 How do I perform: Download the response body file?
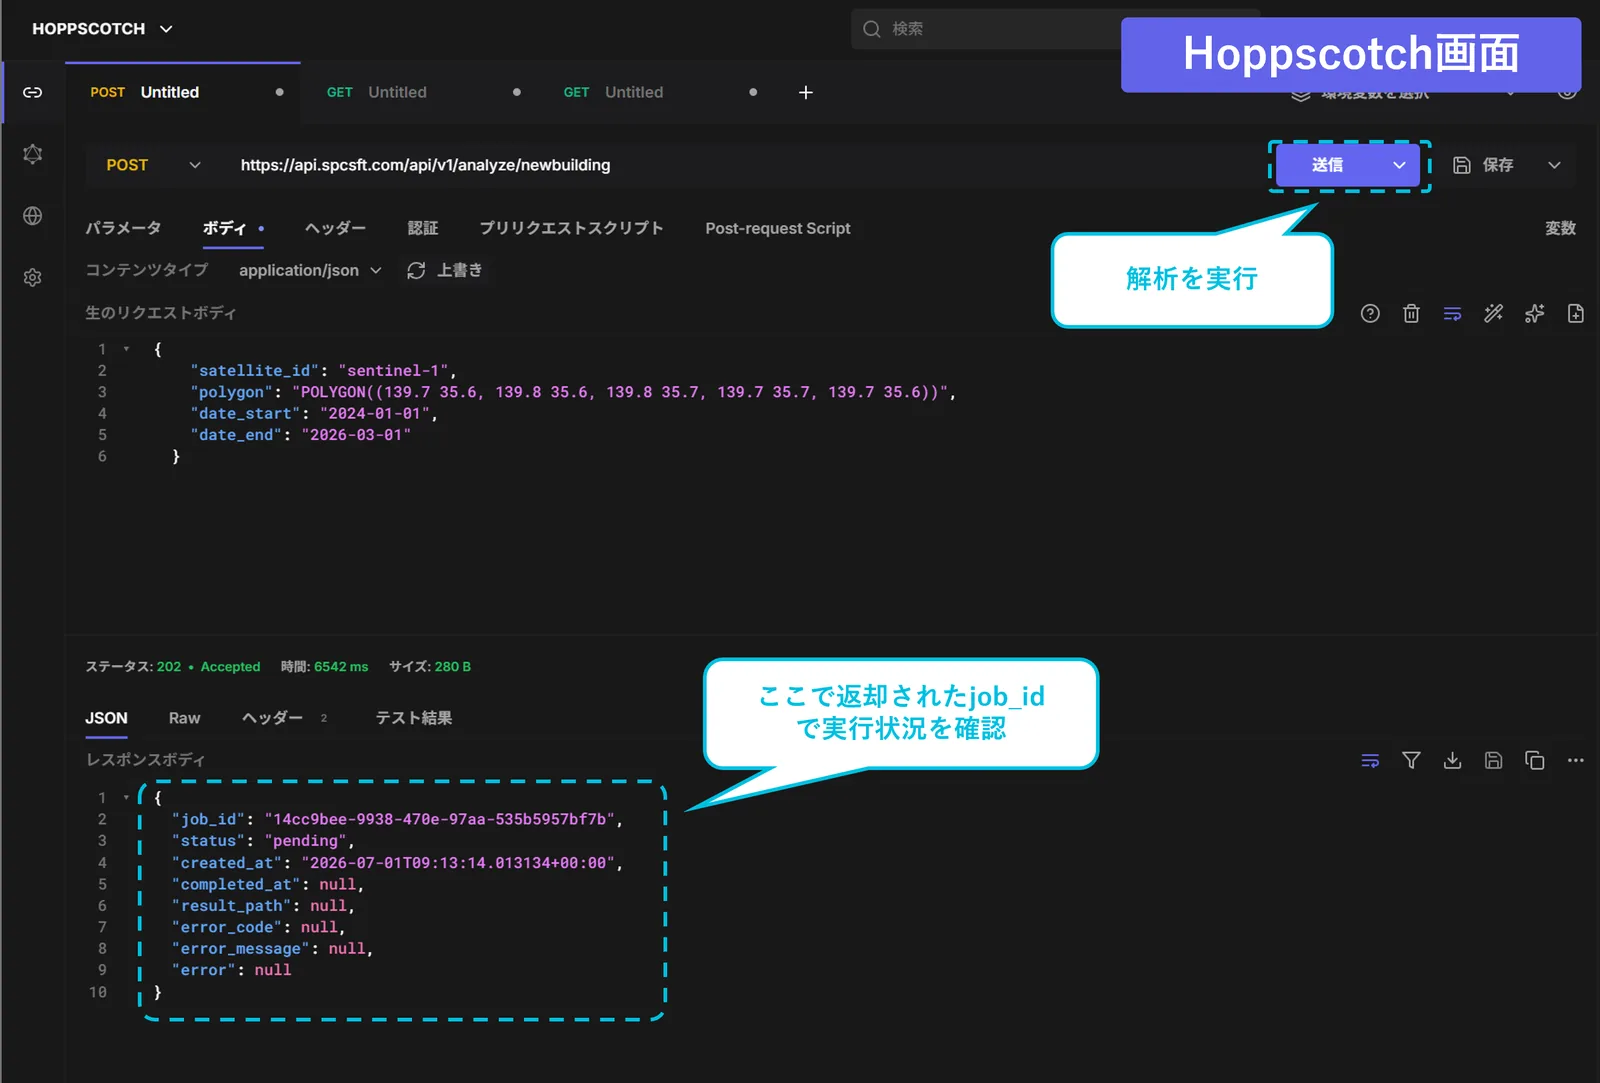point(1452,761)
